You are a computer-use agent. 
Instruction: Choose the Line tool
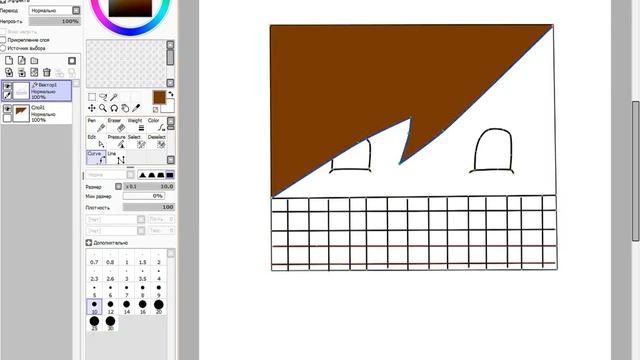[x=116, y=158]
